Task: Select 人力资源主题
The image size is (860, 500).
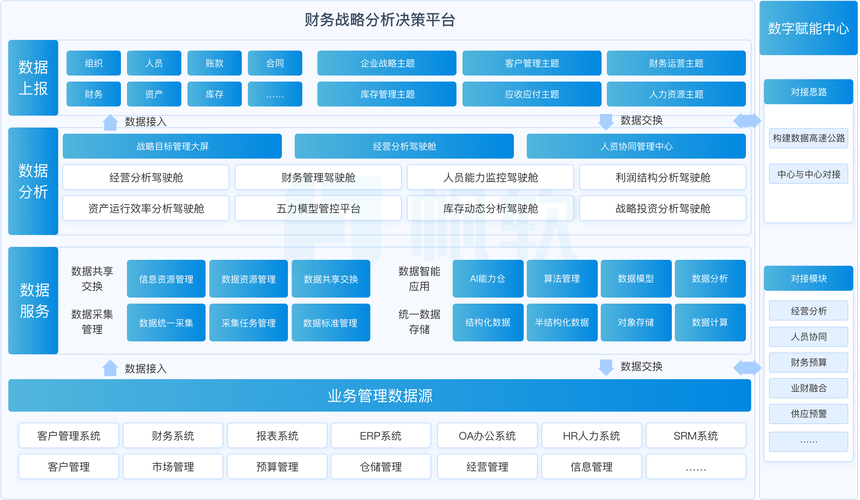Action: point(676,94)
